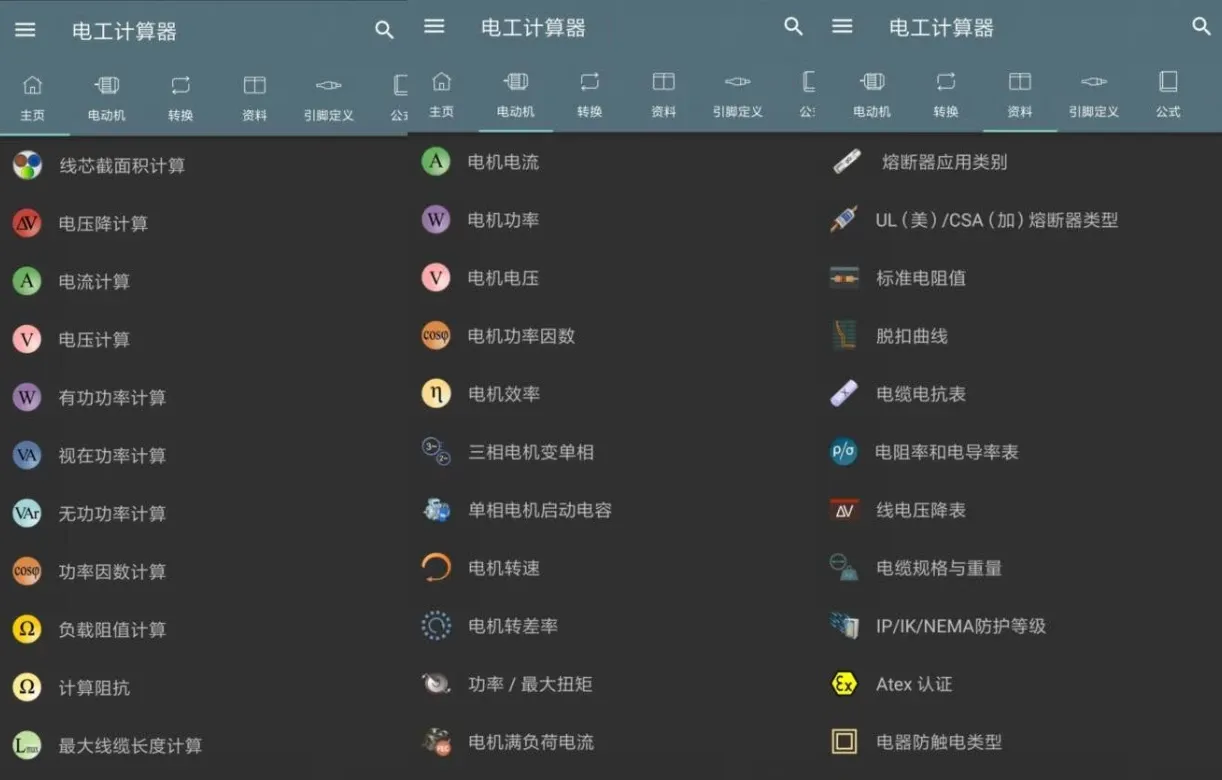Click 电工计算器 title in left screen
The height and width of the screenshot is (780, 1222).
[x=124, y=31]
